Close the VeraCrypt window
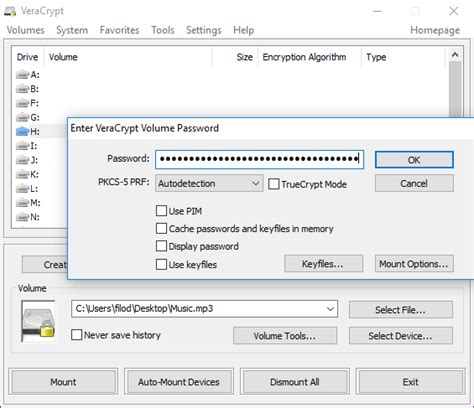Viewport: 474px width, 408px height. coord(454,11)
